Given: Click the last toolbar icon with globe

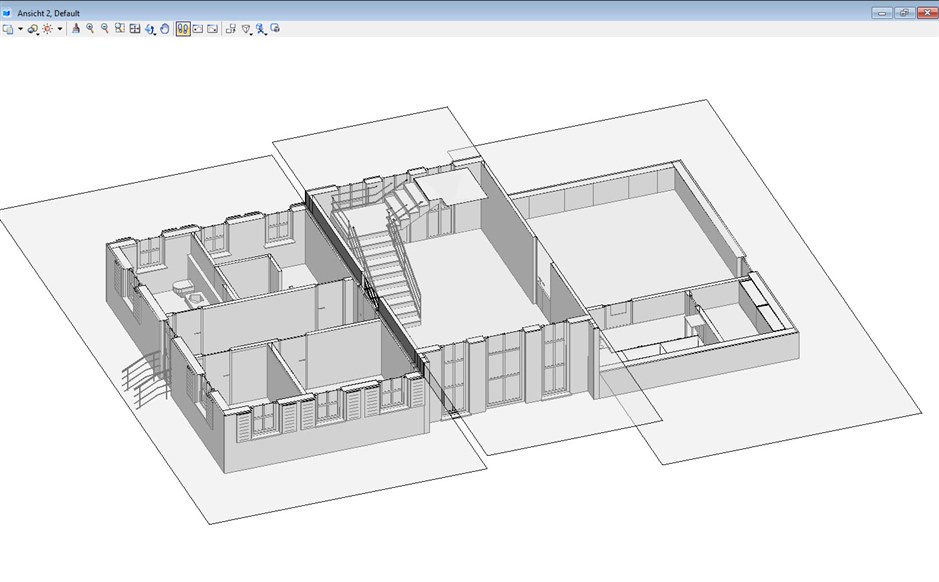Looking at the screenshot, I should click(275, 28).
